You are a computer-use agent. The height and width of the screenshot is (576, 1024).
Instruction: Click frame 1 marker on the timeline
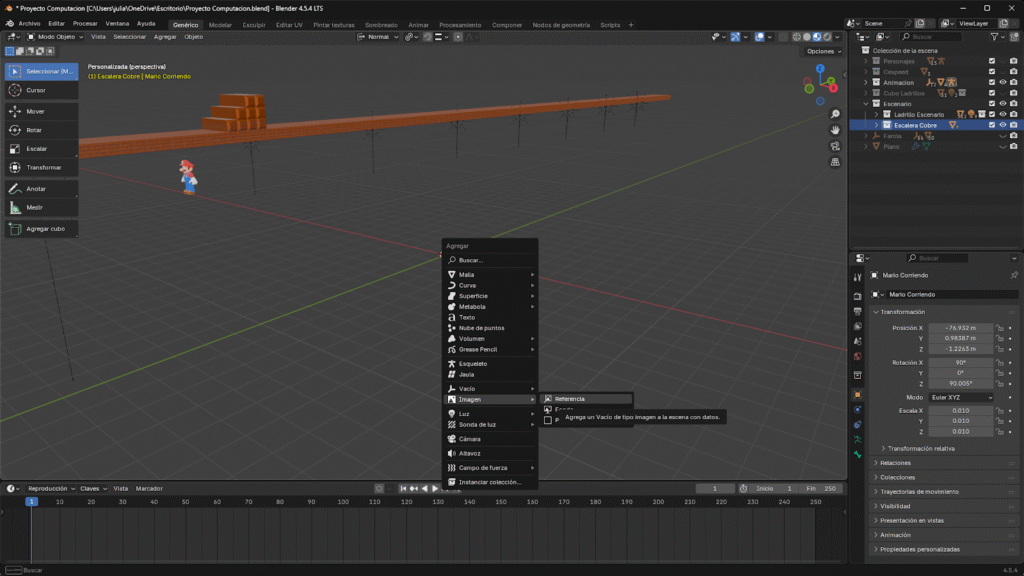31,501
